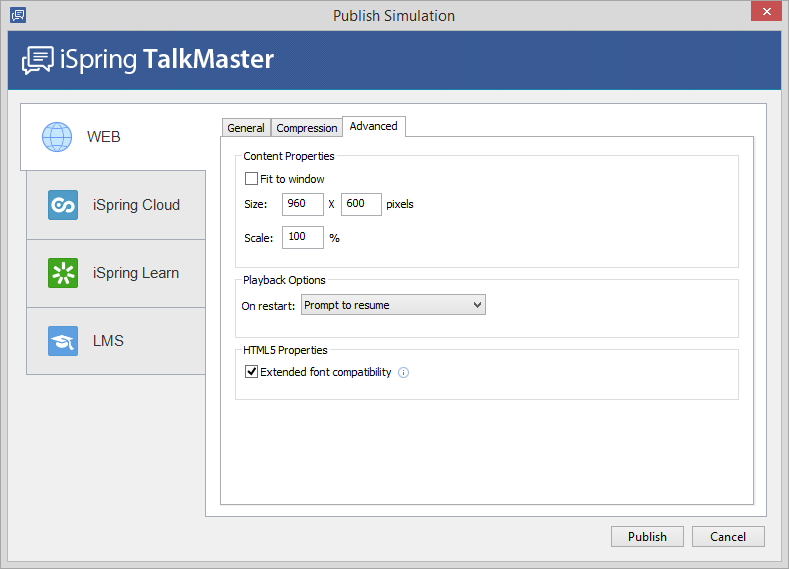Click the WEB globe icon
Viewport: 789px width, 569px height.
click(57, 136)
